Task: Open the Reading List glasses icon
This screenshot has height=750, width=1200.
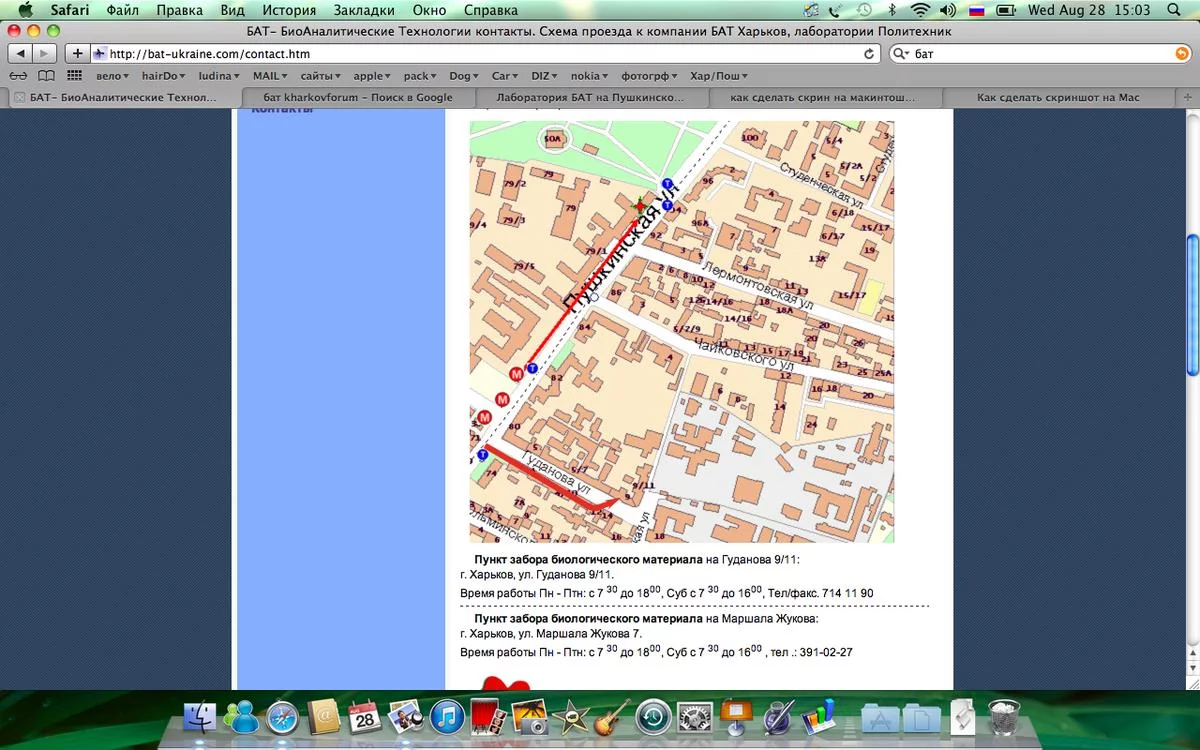Action: 18,76
